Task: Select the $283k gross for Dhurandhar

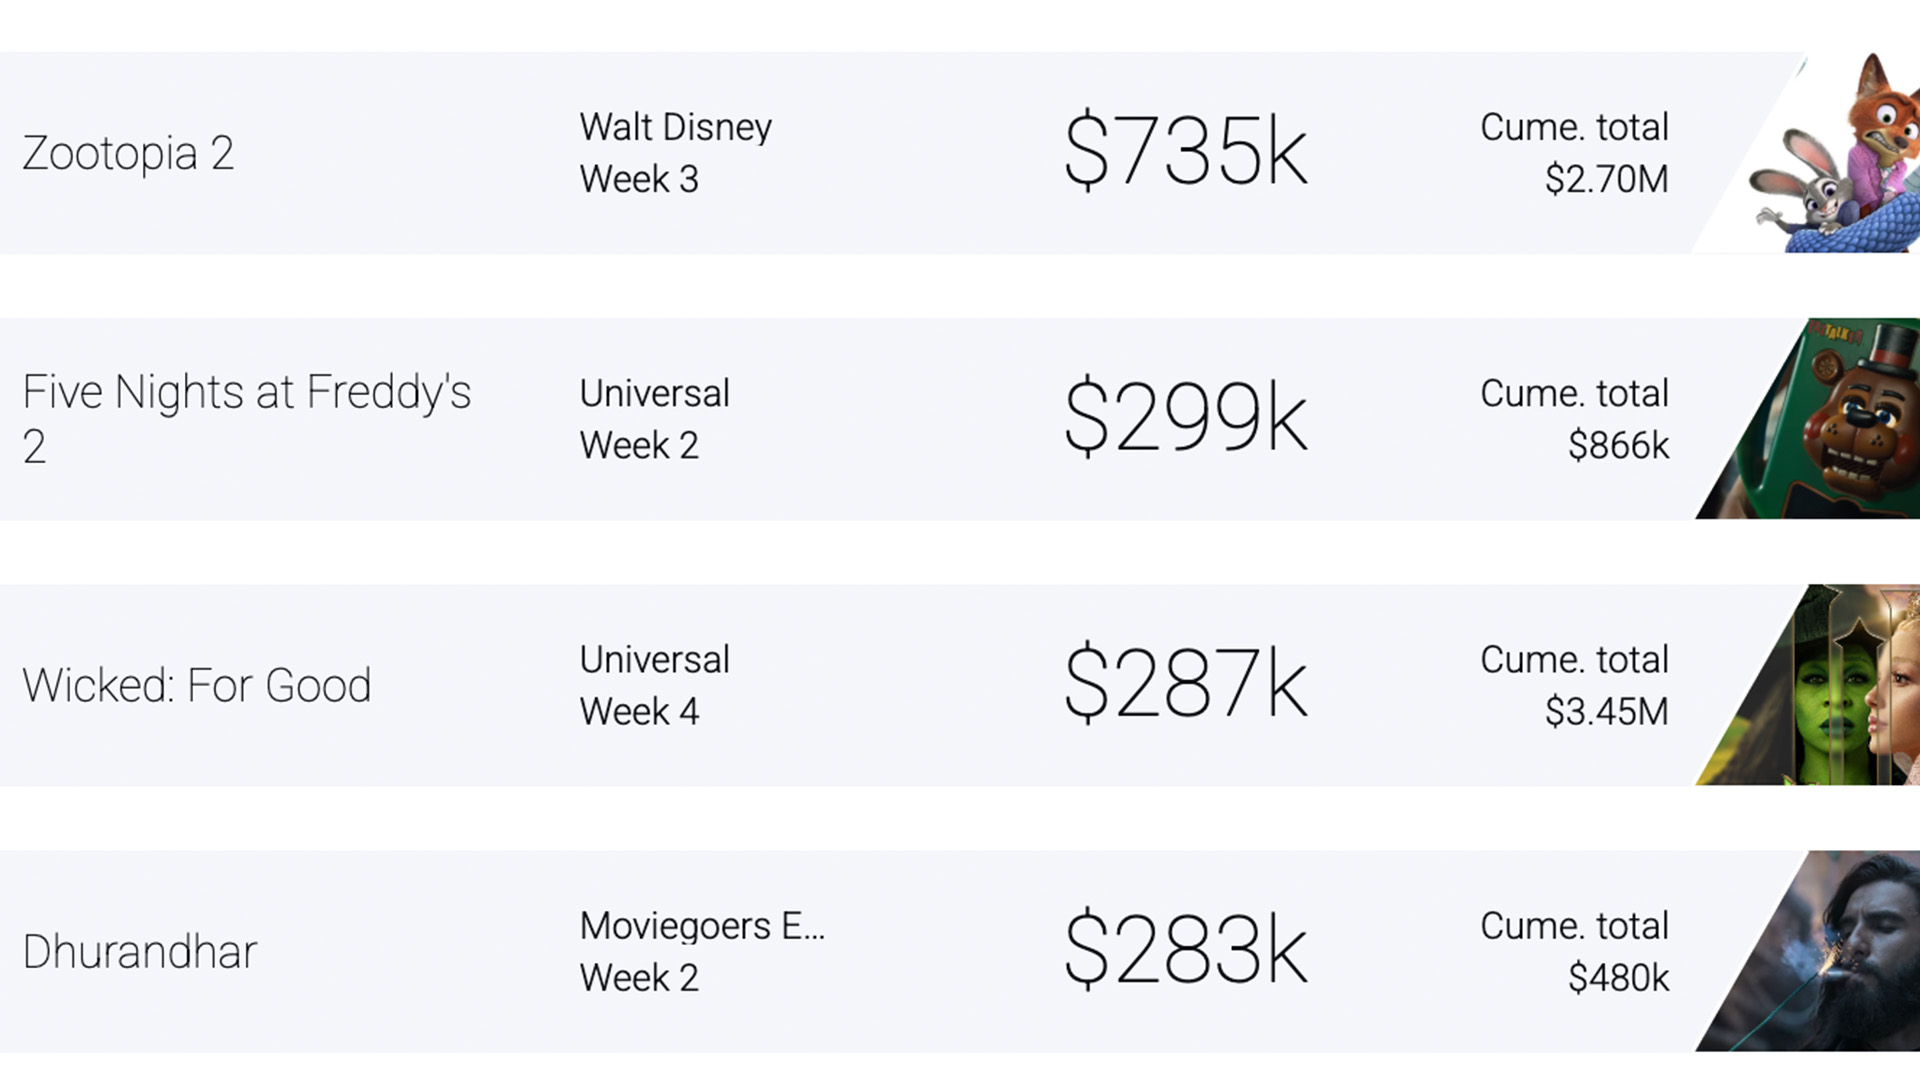Action: (x=1186, y=951)
